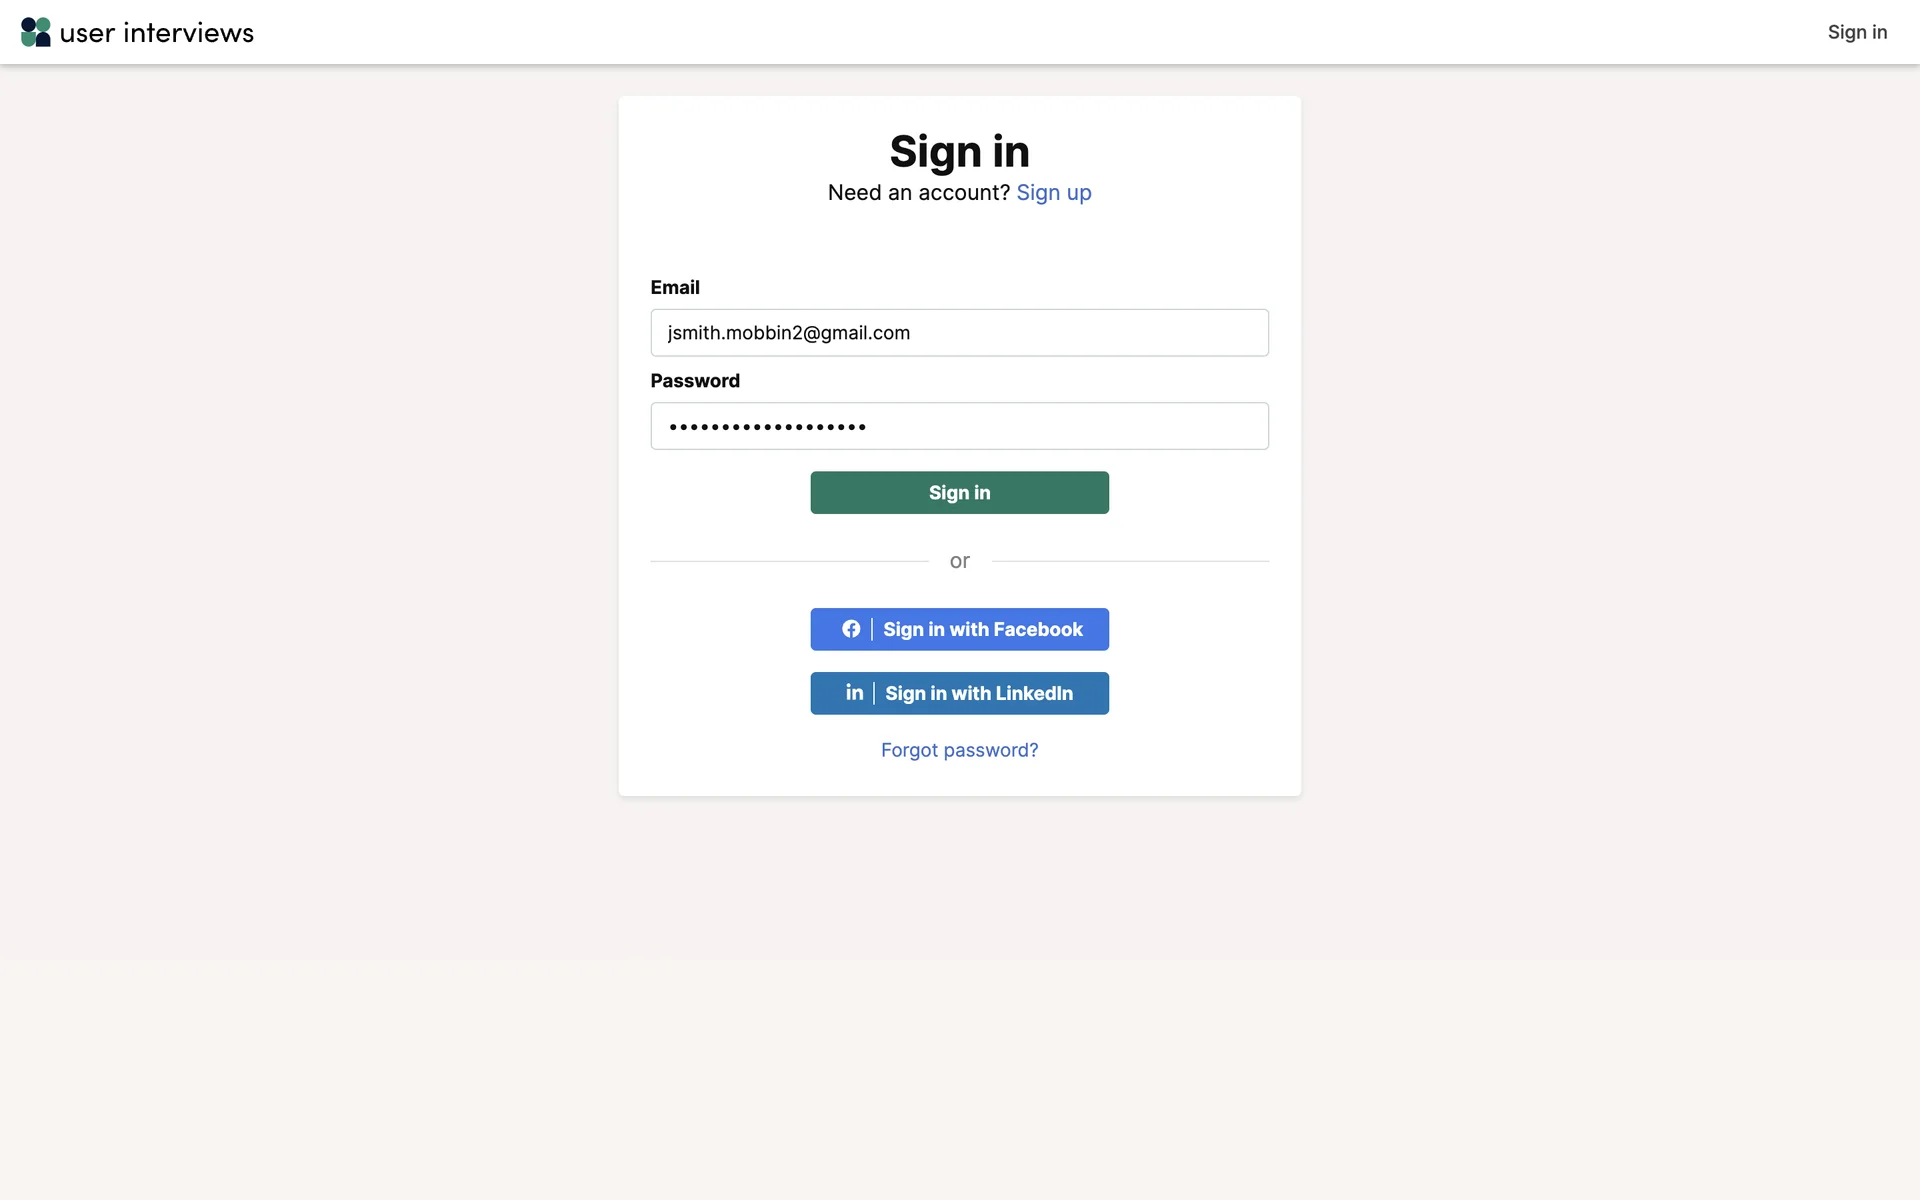Click the Email field label
The width and height of the screenshot is (1920, 1200).
pos(675,287)
